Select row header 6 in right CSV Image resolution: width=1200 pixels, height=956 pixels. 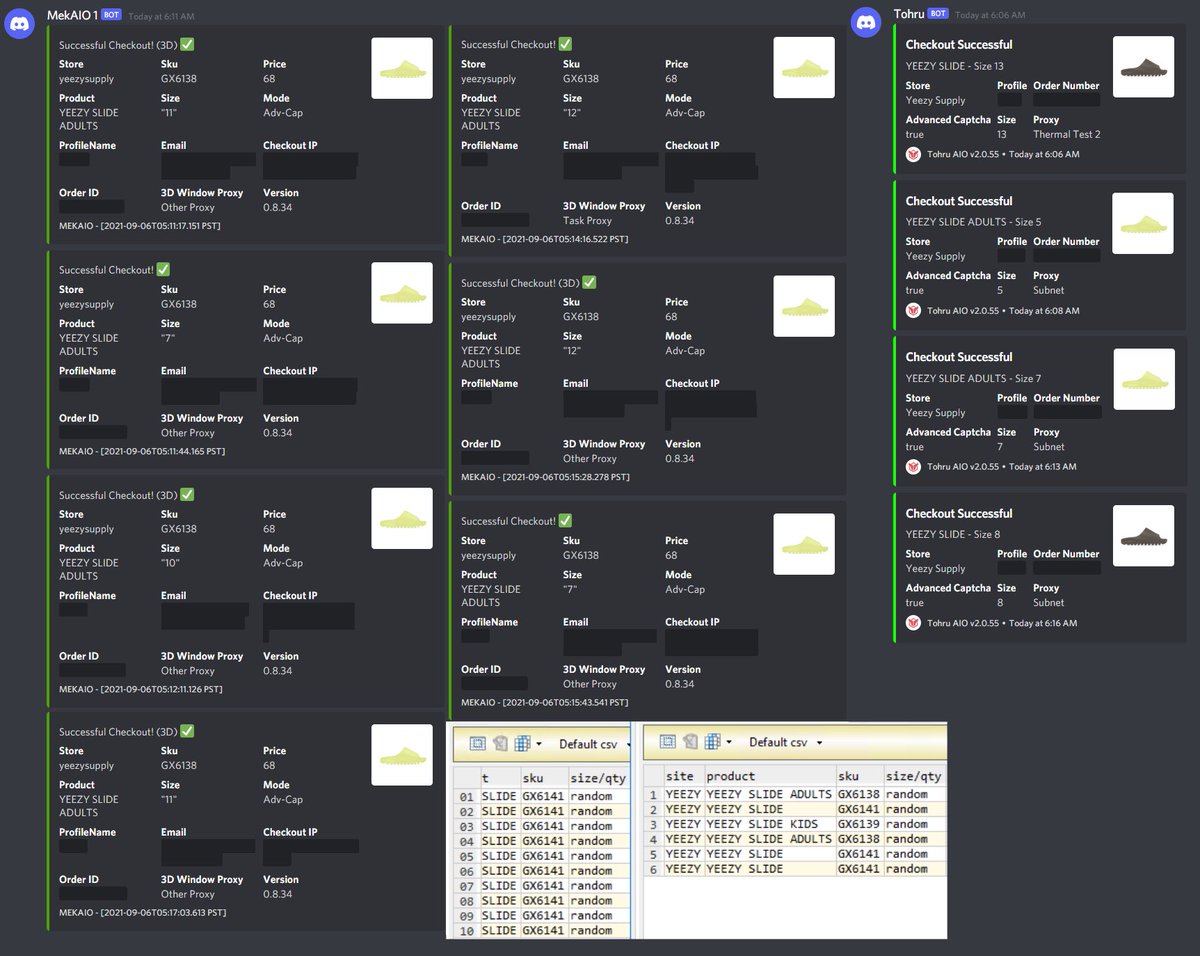tap(653, 869)
